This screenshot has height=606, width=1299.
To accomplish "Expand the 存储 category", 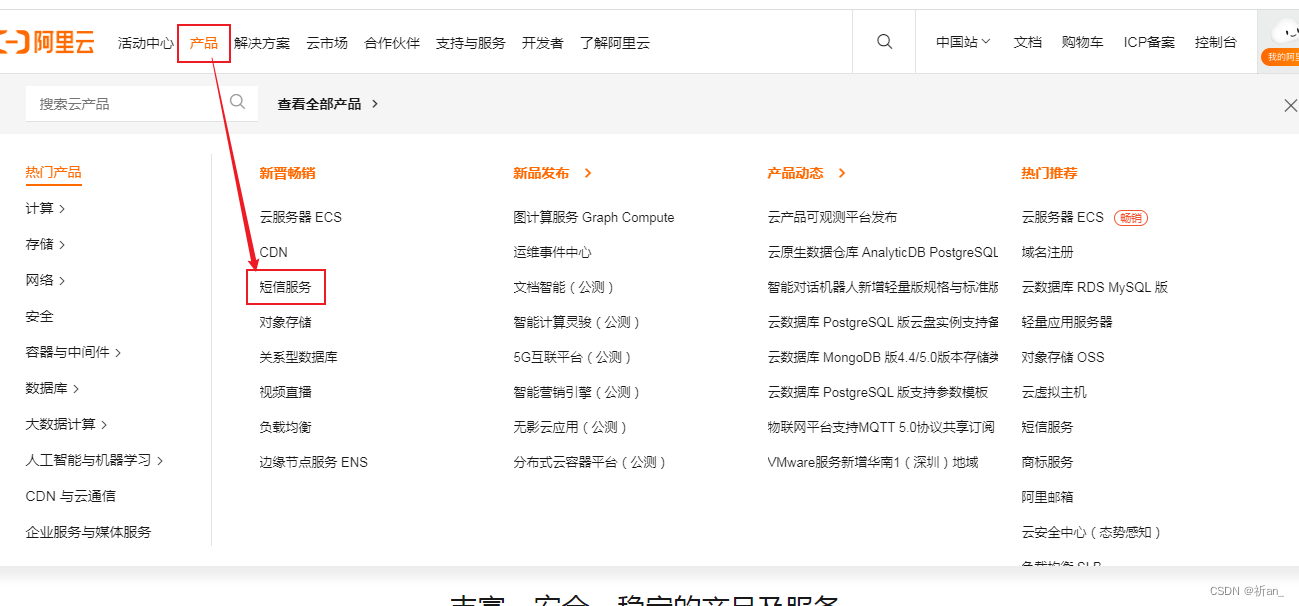I will (x=45, y=244).
